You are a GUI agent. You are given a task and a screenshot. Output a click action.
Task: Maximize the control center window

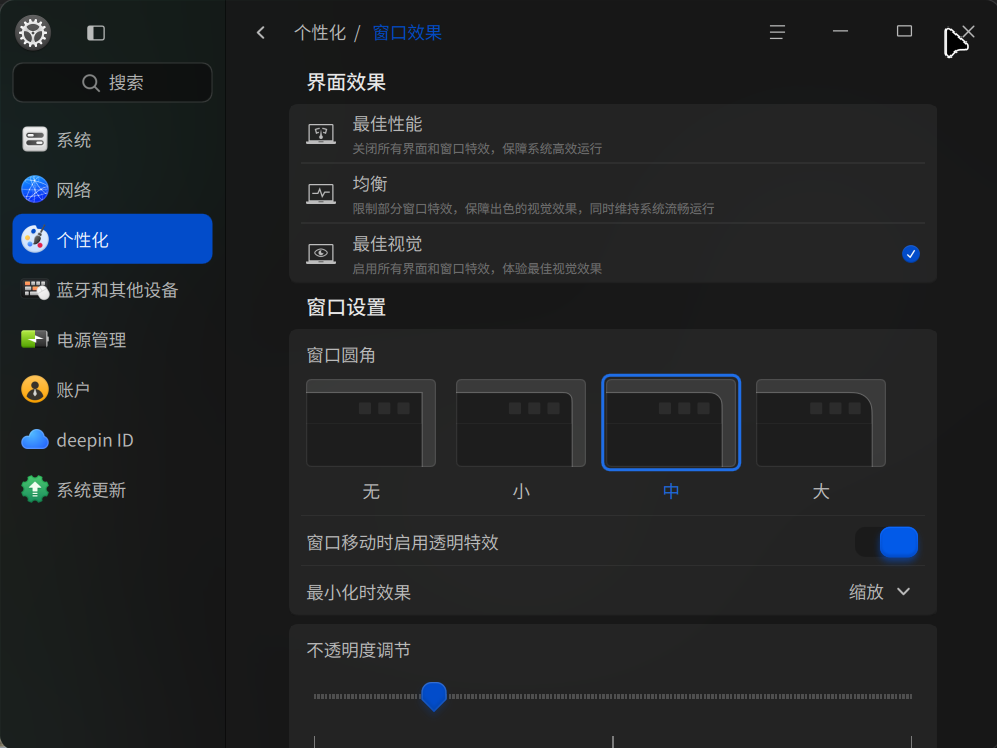click(x=904, y=31)
